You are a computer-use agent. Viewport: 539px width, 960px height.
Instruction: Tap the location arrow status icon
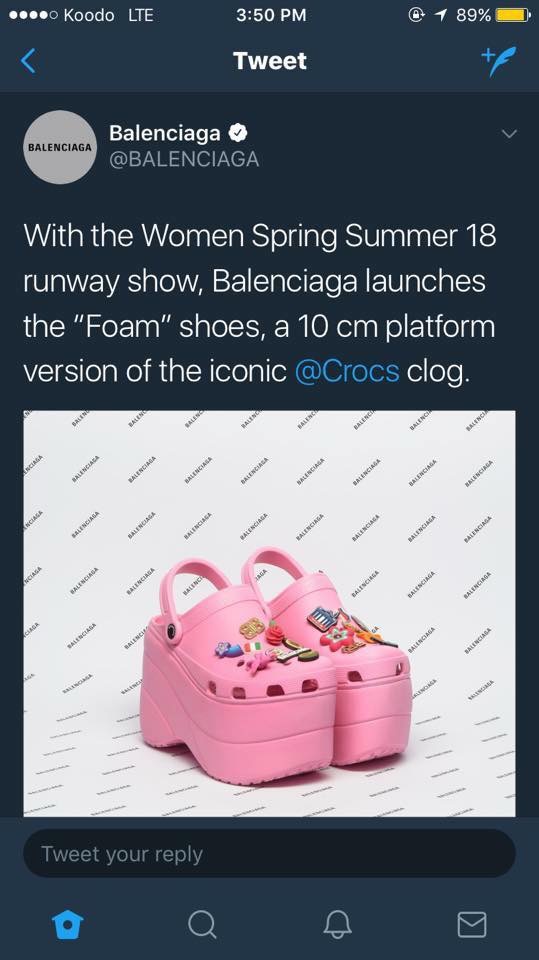[x=439, y=15]
